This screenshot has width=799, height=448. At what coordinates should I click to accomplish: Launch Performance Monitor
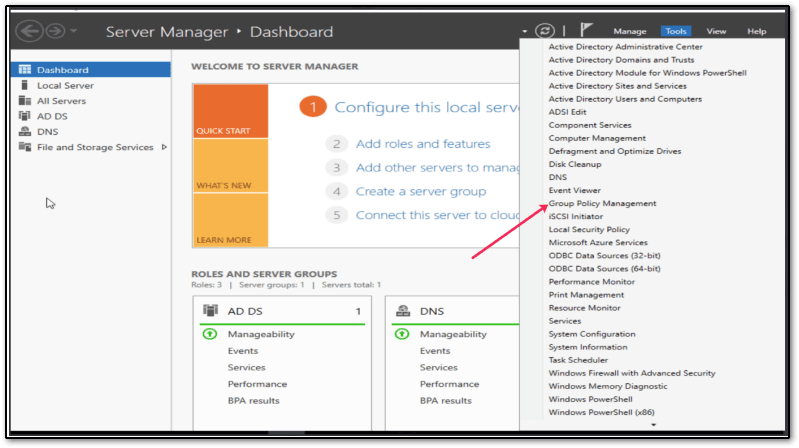coord(592,281)
